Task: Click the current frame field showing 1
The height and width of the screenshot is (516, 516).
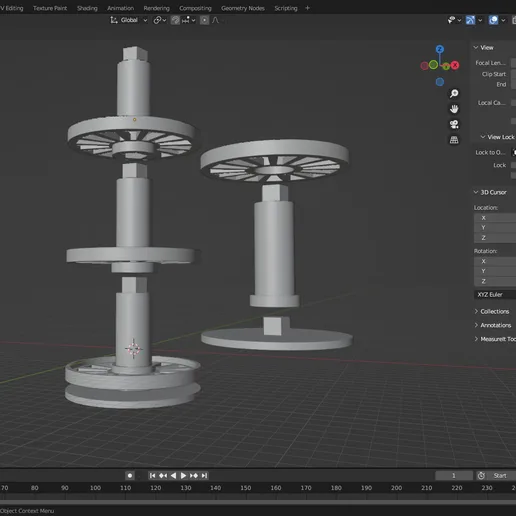Action: (454, 476)
